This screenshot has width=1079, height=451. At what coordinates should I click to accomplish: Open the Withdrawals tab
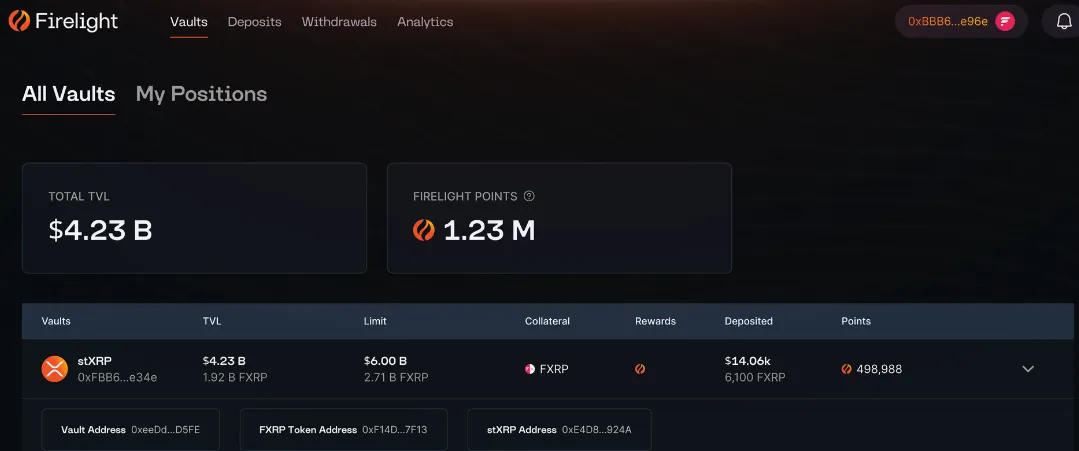[x=339, y=21]
